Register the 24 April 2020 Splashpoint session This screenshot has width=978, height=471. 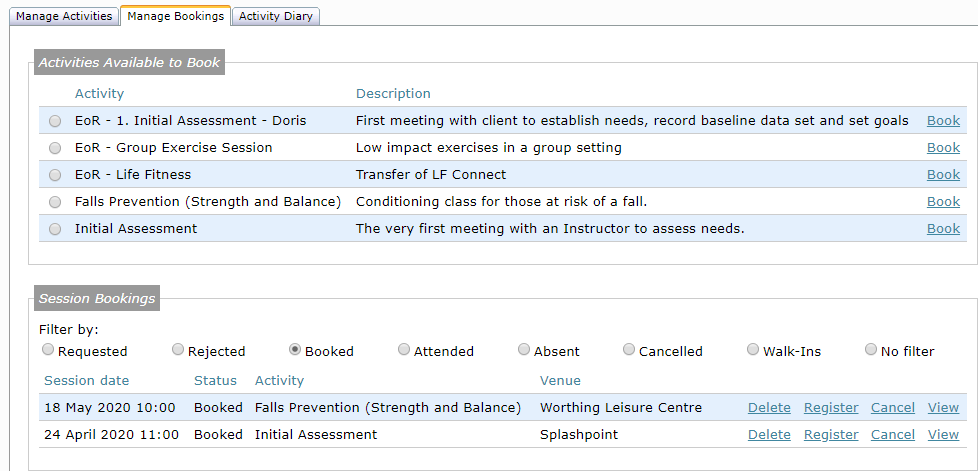pos(831,435)
